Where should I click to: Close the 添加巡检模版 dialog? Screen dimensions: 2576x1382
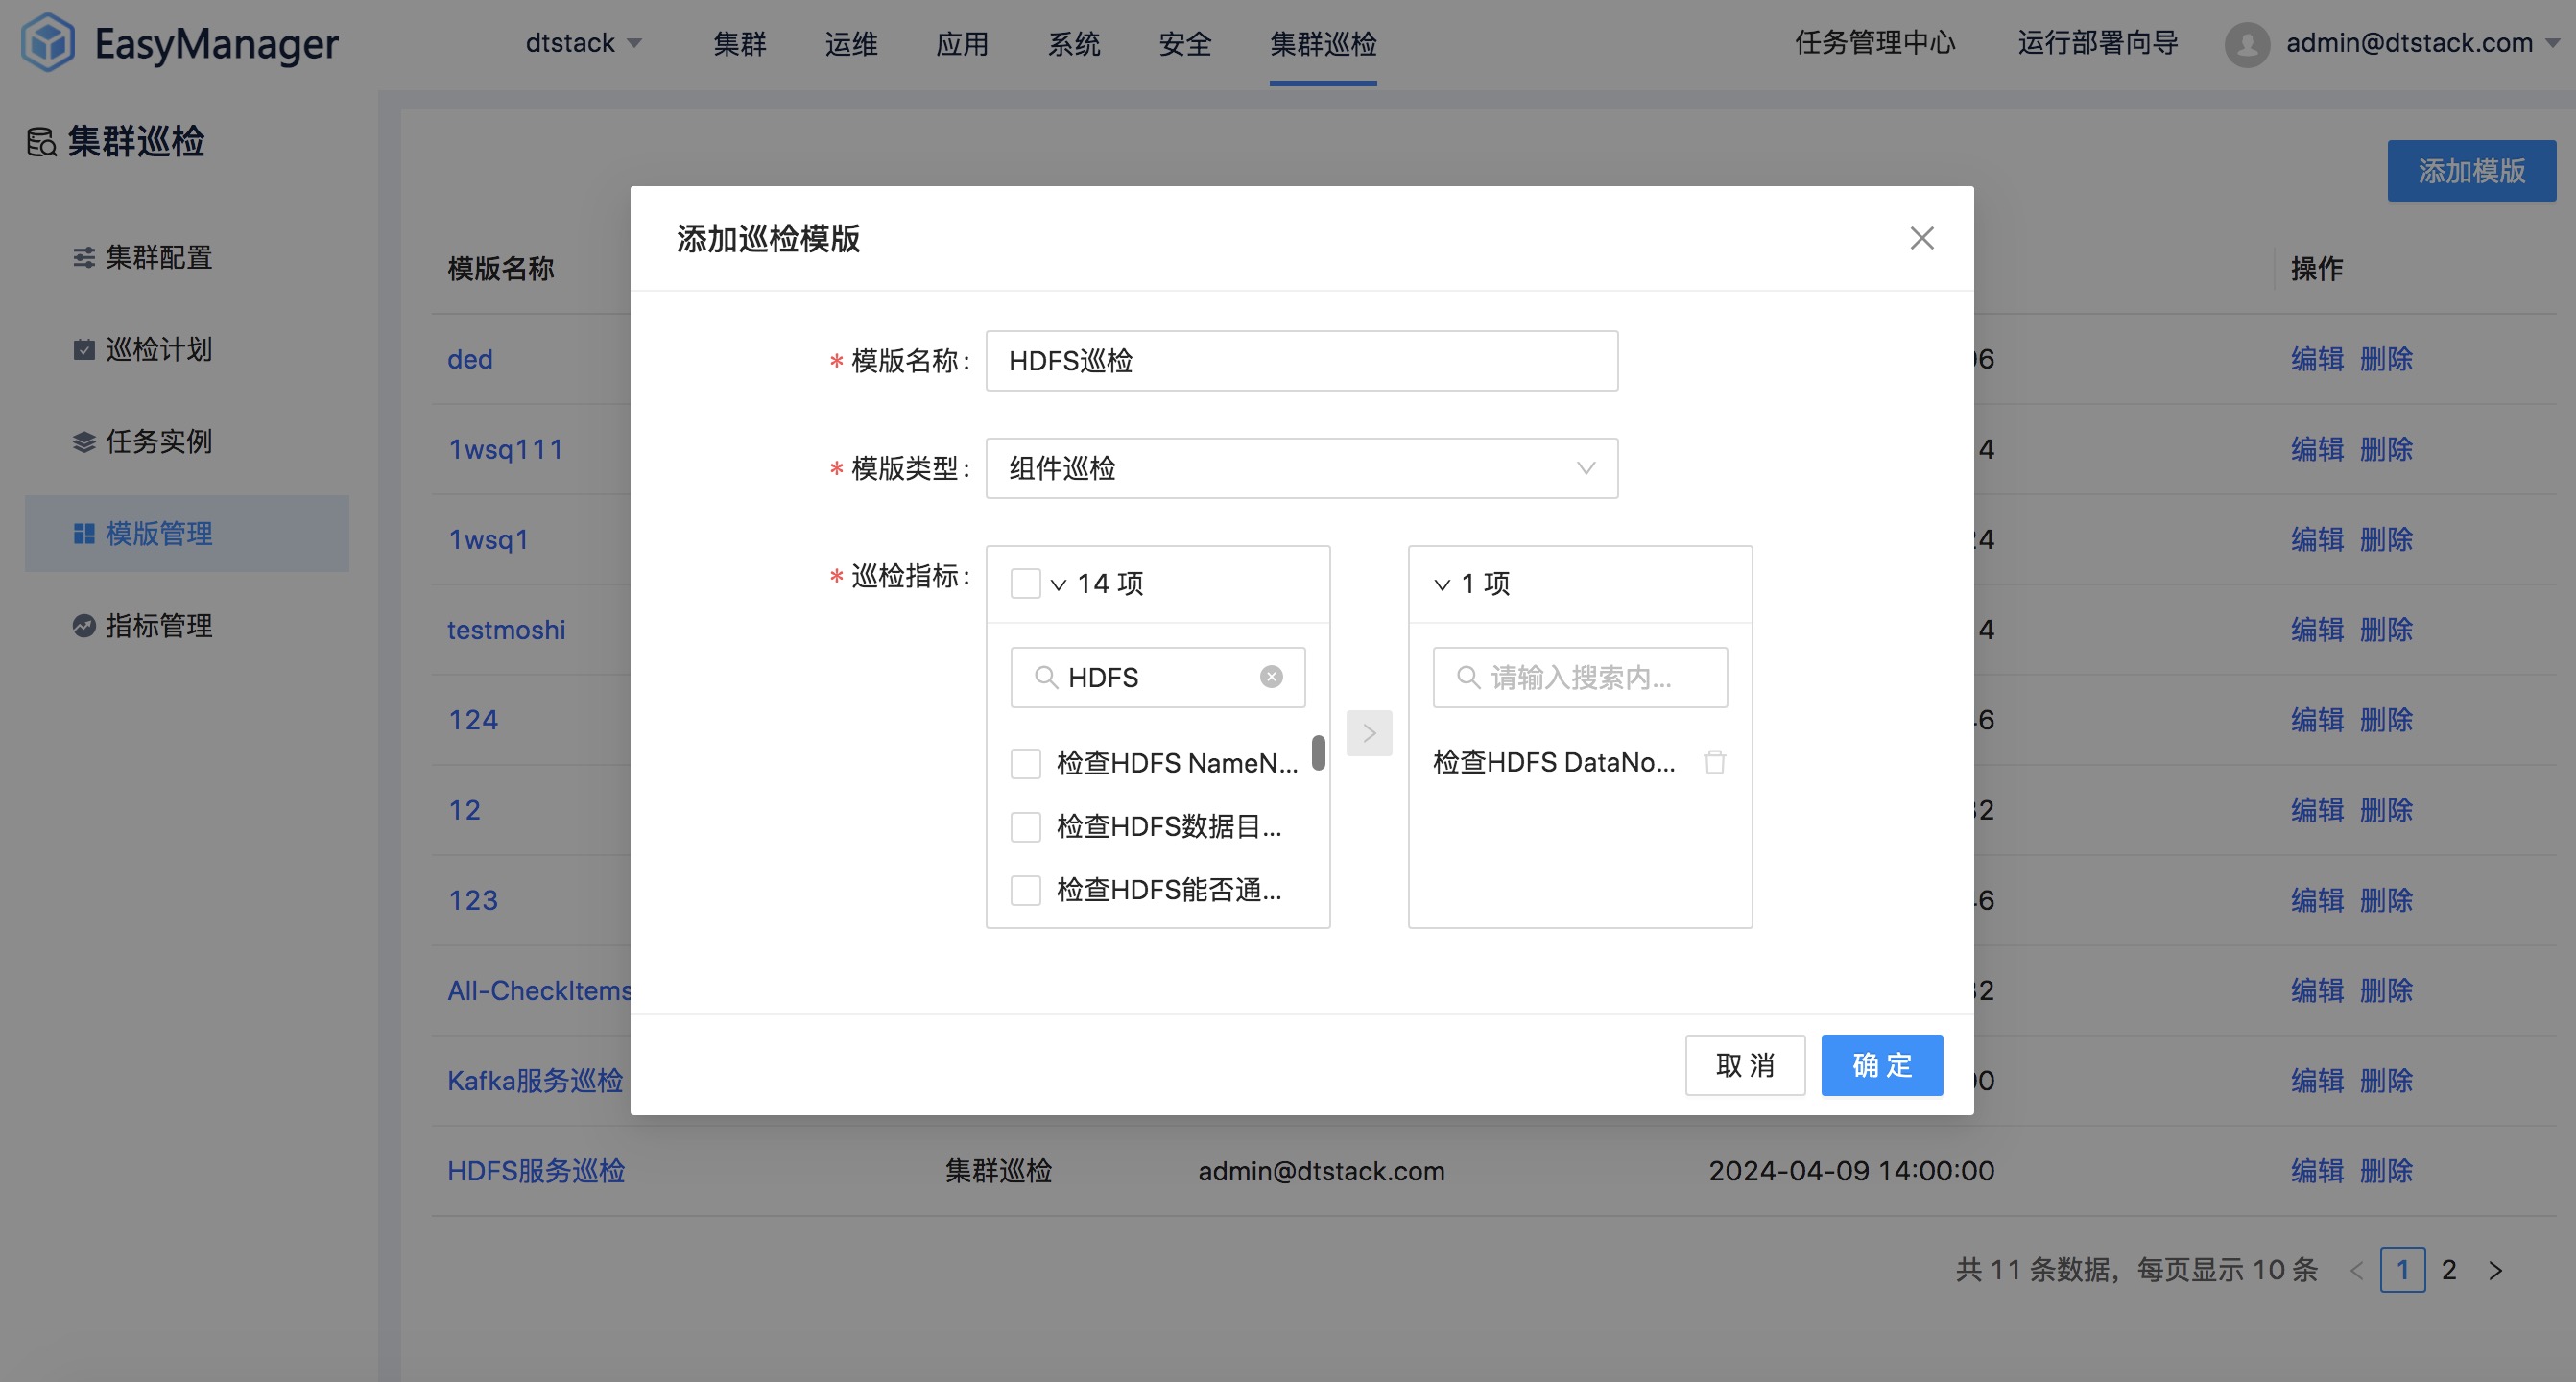click(x=1921, y=238)
